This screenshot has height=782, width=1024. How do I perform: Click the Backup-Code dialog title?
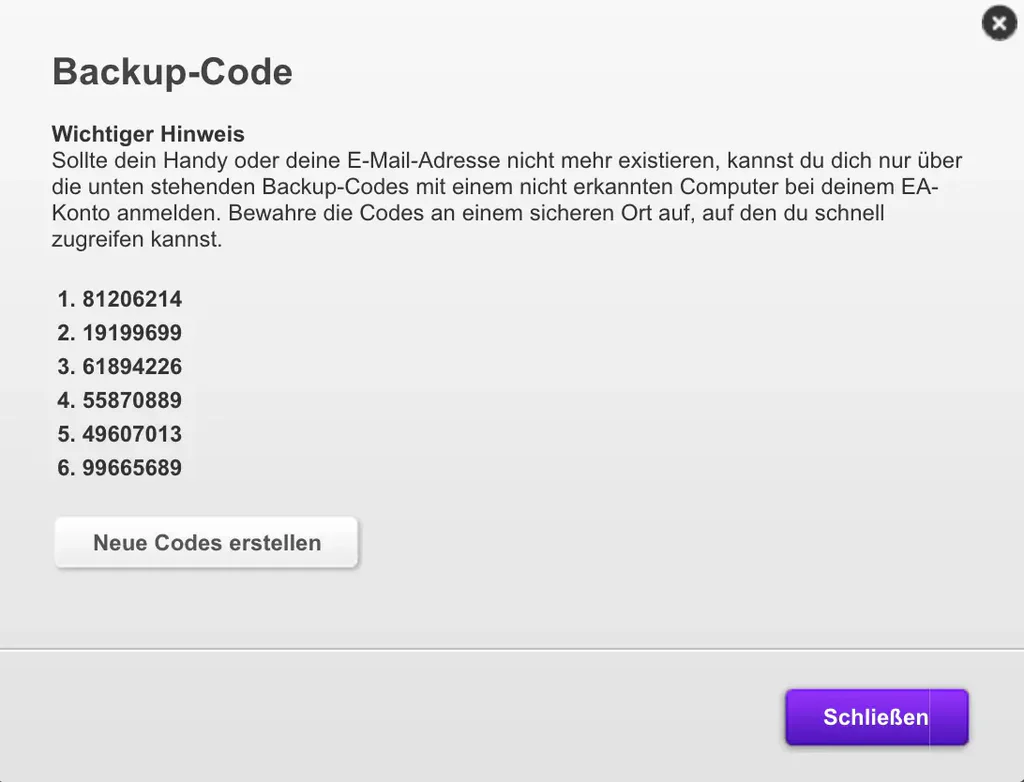tap(172, 72)
